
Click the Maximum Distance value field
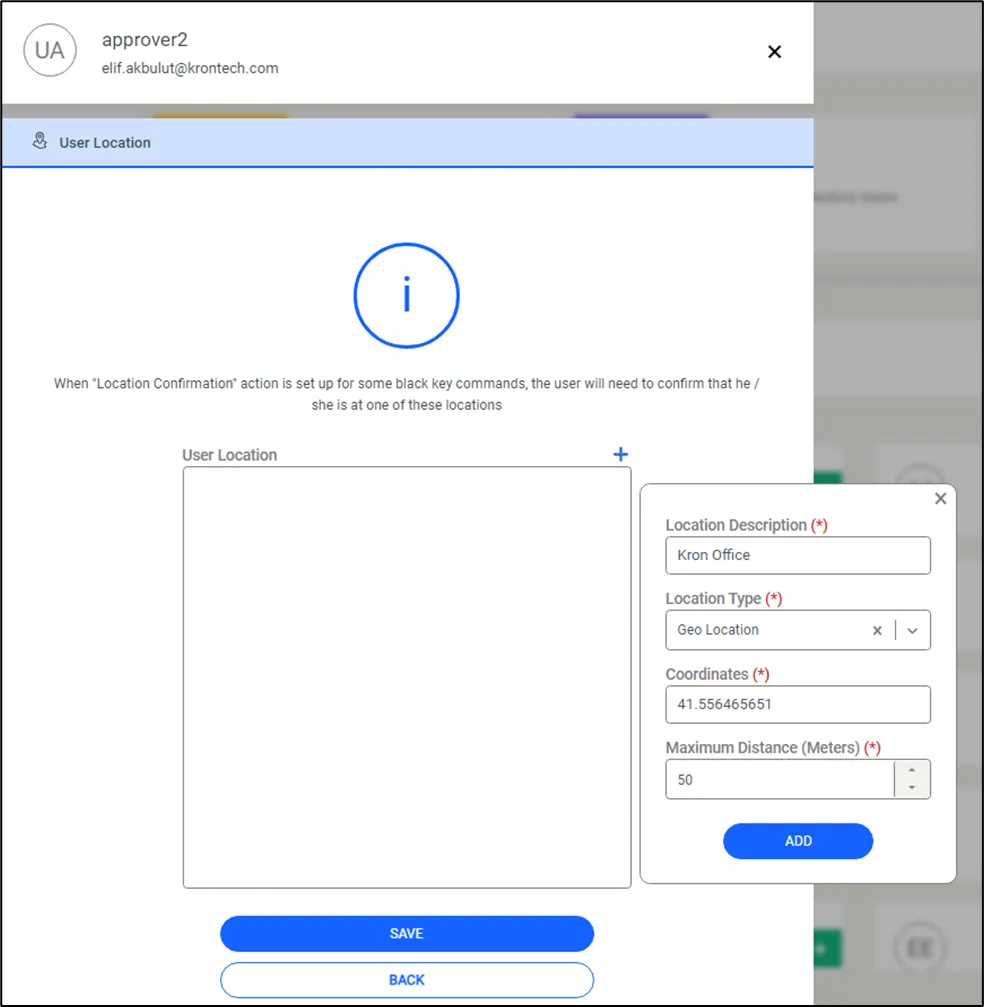click(780, 780)
